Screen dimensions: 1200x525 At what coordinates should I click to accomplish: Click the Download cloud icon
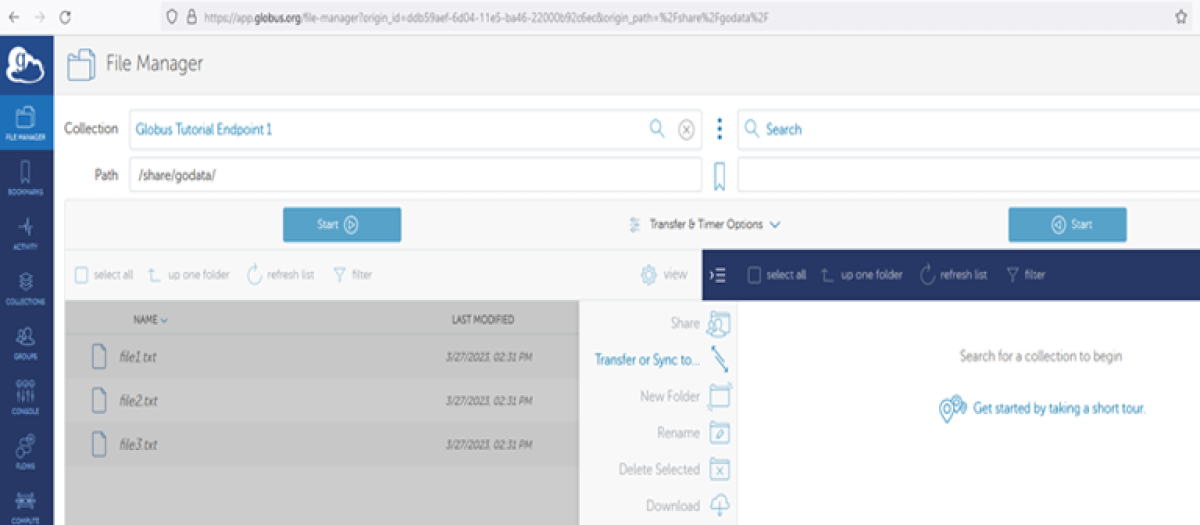(719, 506)
